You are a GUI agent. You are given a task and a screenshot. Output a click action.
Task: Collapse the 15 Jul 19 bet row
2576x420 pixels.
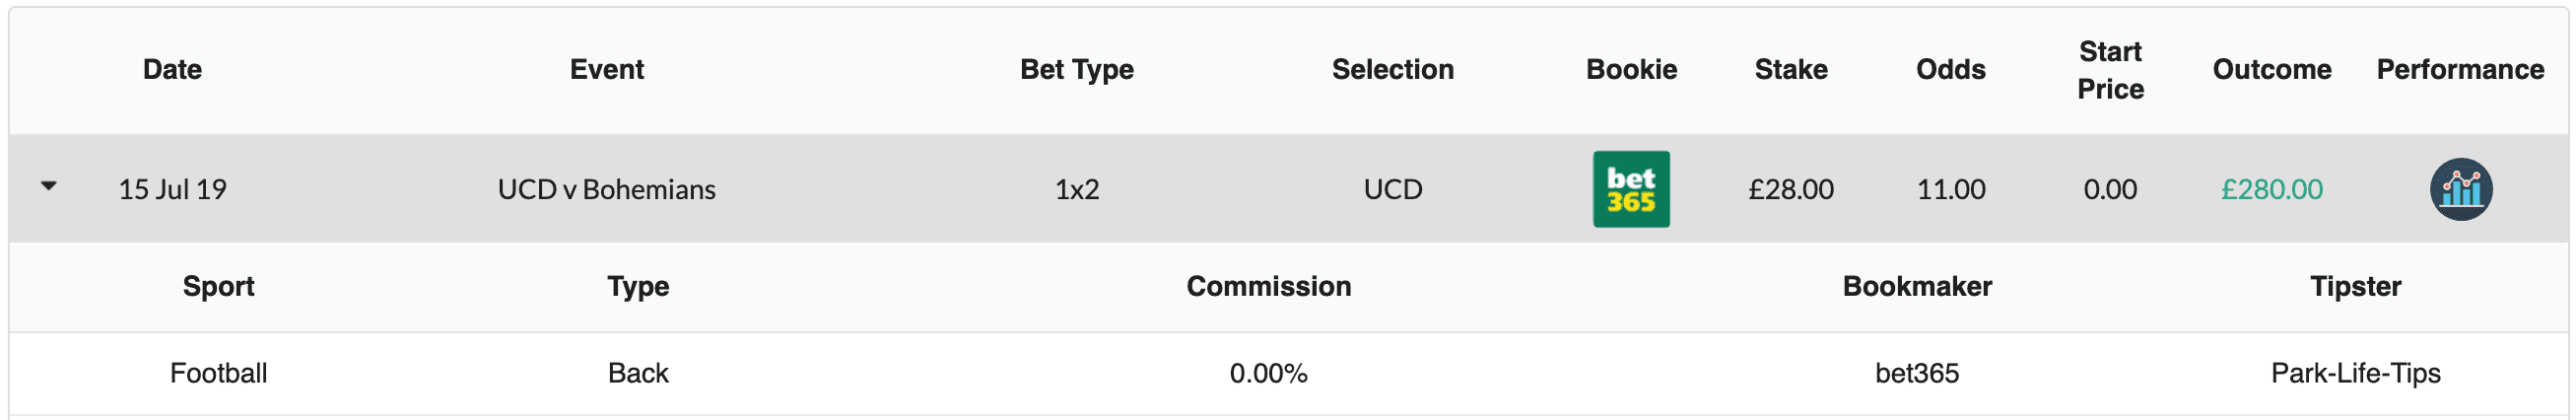click(x=48, y=186)
